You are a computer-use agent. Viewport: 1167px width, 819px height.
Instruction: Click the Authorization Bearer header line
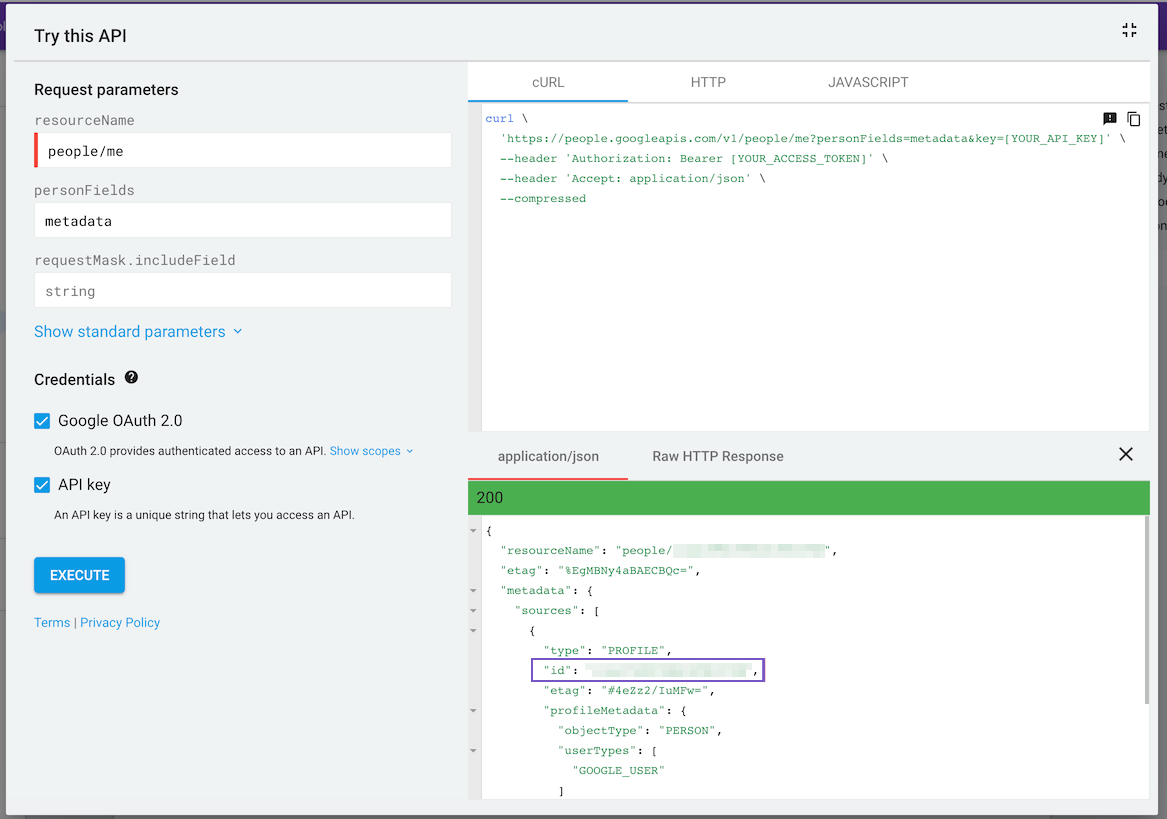pyautogui.click(x=694, y=159)
